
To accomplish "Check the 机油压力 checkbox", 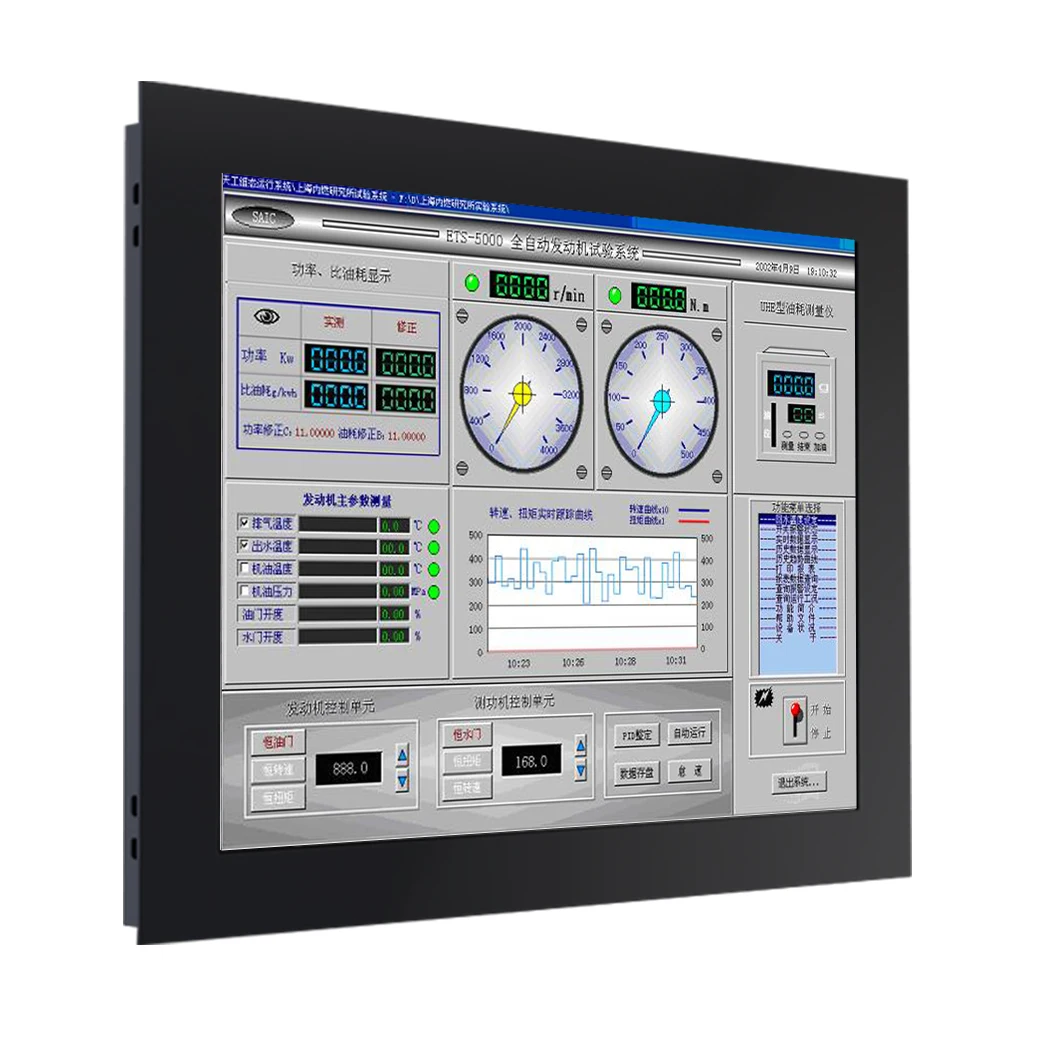I will (x=244, y=591).
